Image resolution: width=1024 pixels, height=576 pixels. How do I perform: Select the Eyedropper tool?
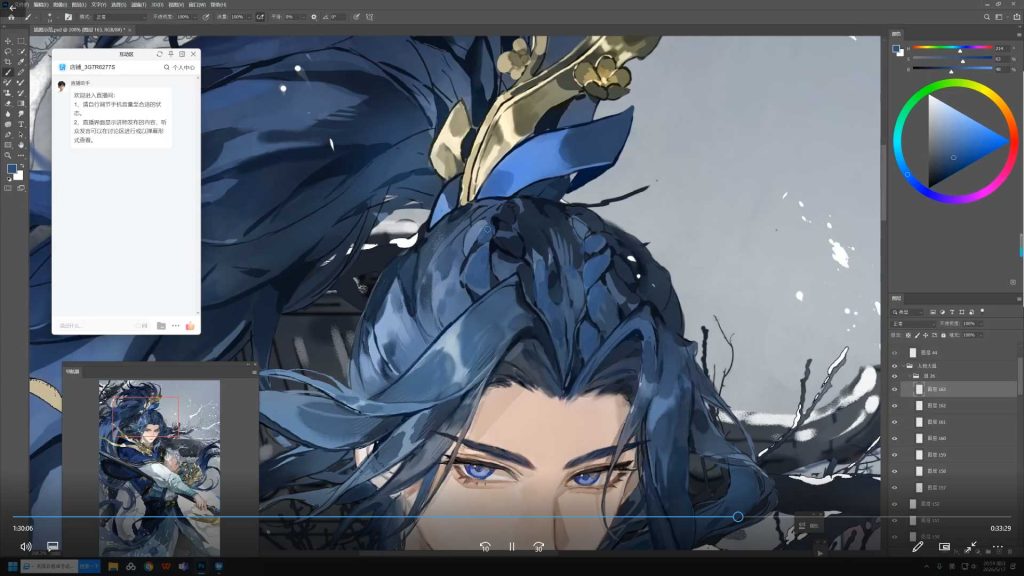[x=21, y=62]
